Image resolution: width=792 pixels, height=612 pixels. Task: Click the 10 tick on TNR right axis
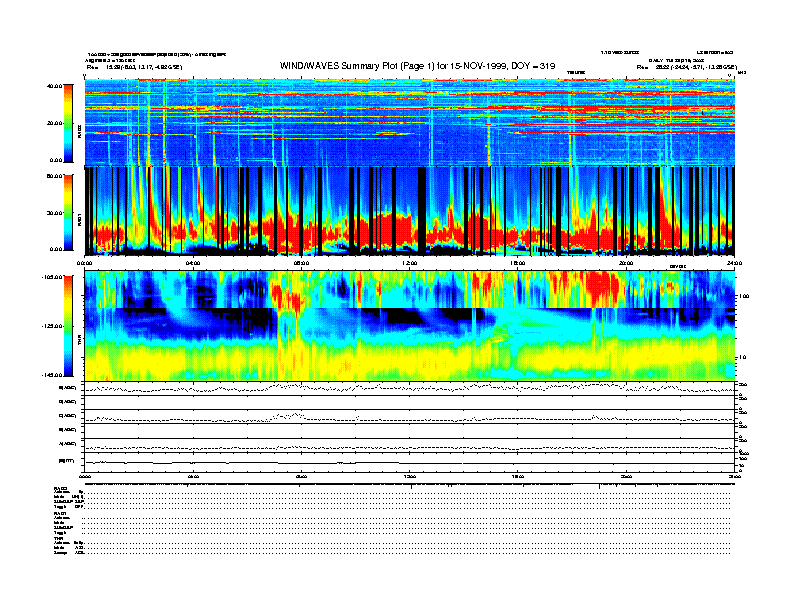click(743, 357)
